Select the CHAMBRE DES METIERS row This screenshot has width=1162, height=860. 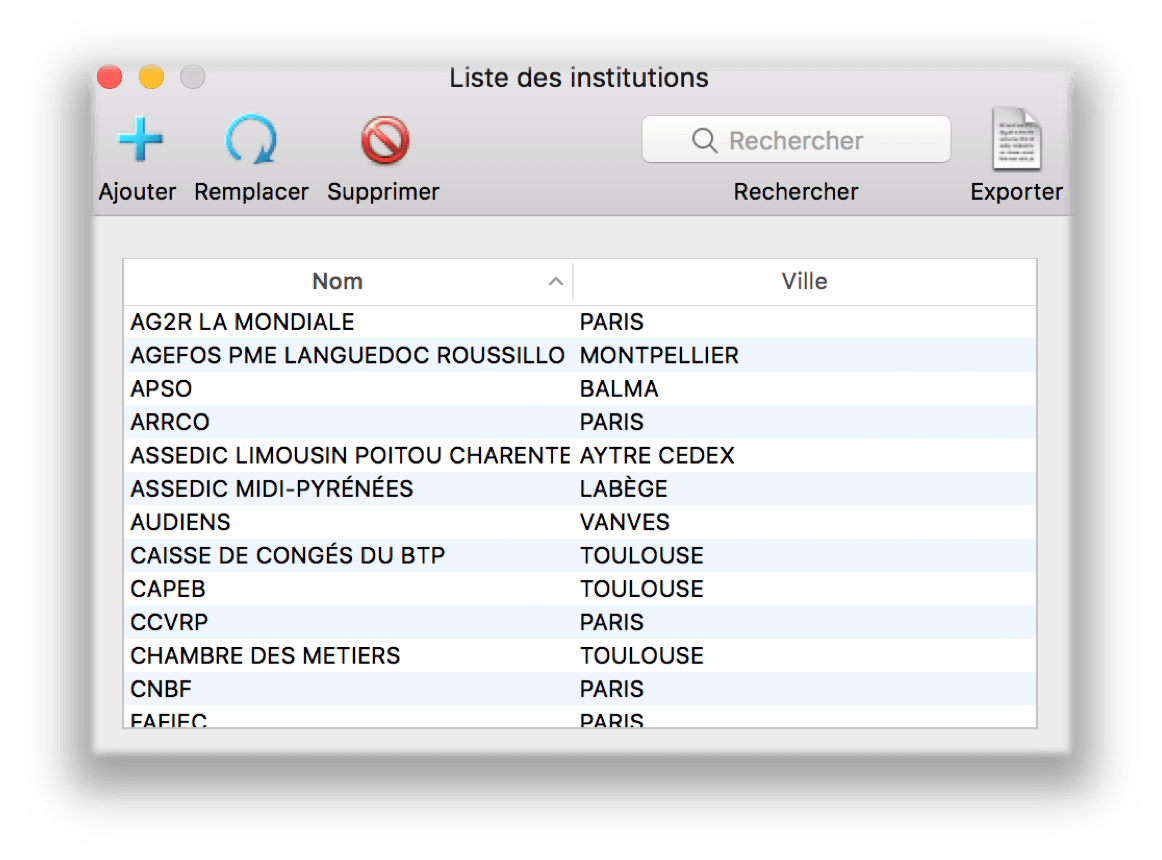(x=580, y=655)
